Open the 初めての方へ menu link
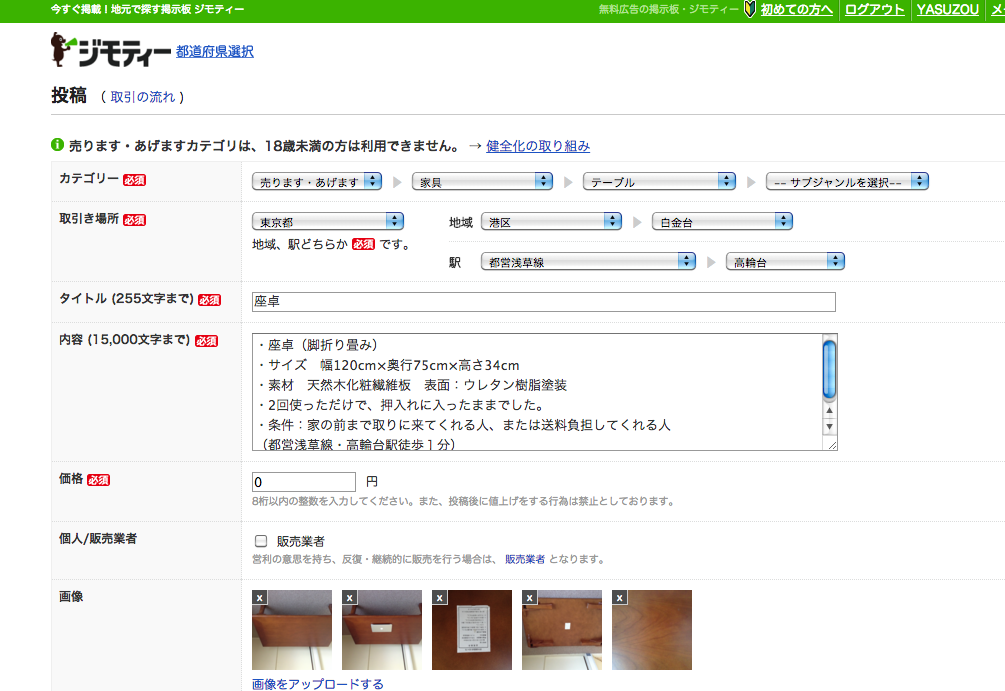1005x691 pixels. [x=796, y=10]
